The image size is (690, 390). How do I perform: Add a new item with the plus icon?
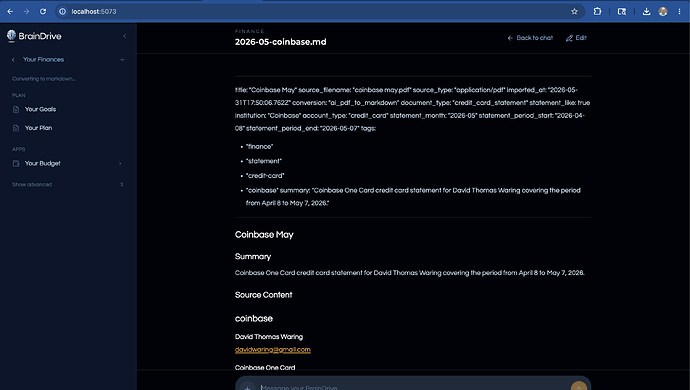pyautogui.click(x=122, y=59)
